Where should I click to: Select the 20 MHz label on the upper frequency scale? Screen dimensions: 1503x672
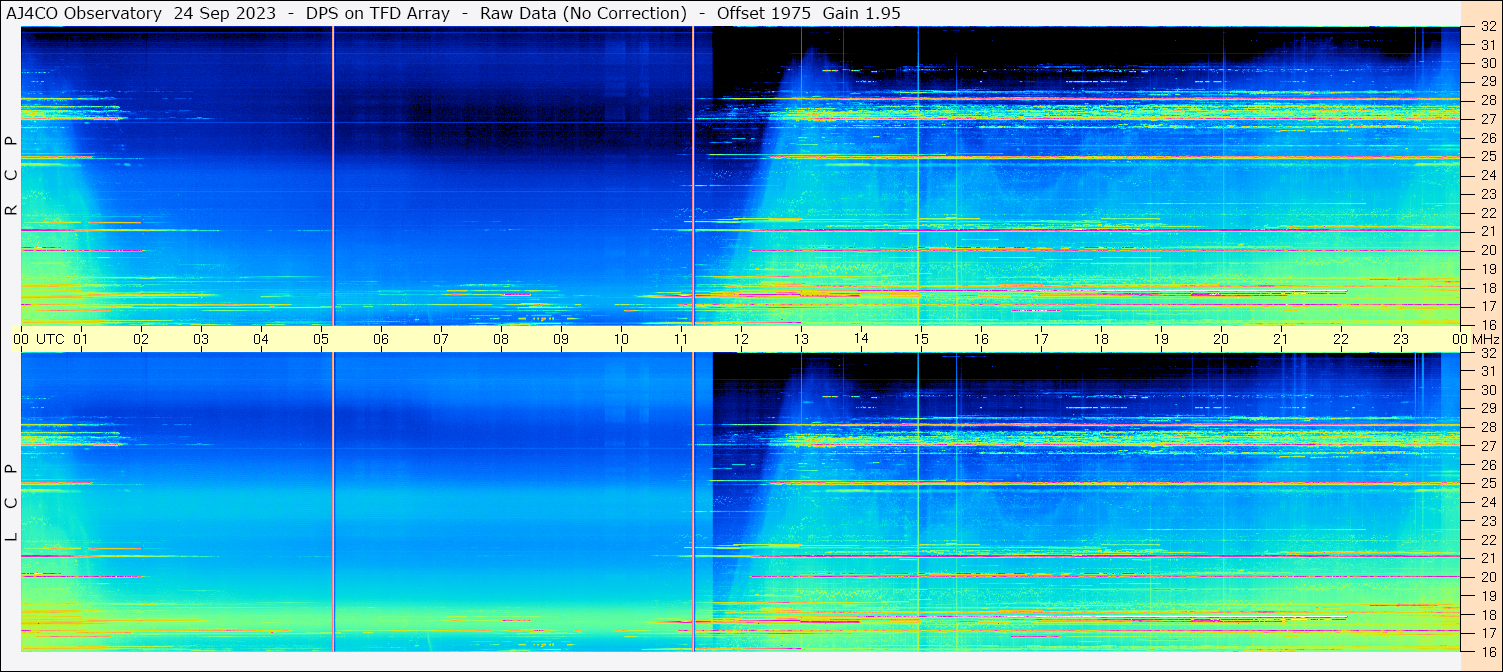(x=1487, y=250)
